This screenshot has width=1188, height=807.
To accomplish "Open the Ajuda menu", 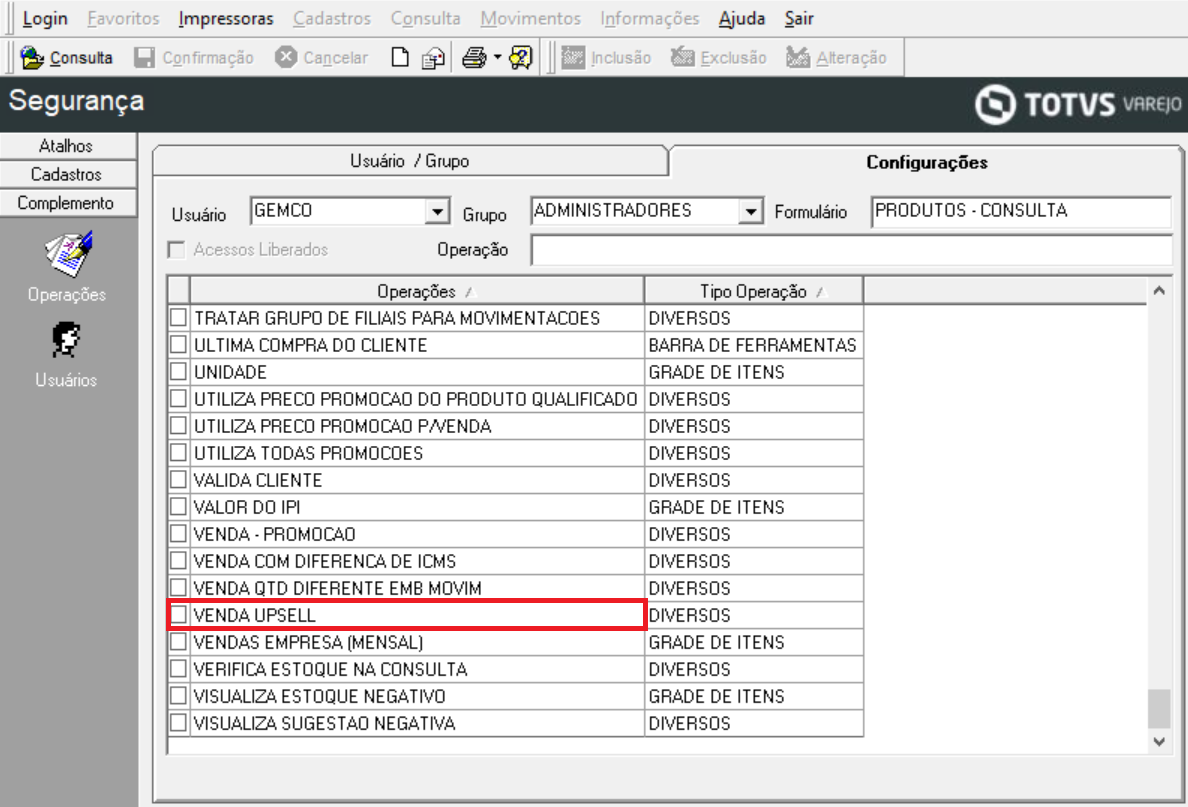I will click(742, 18).
